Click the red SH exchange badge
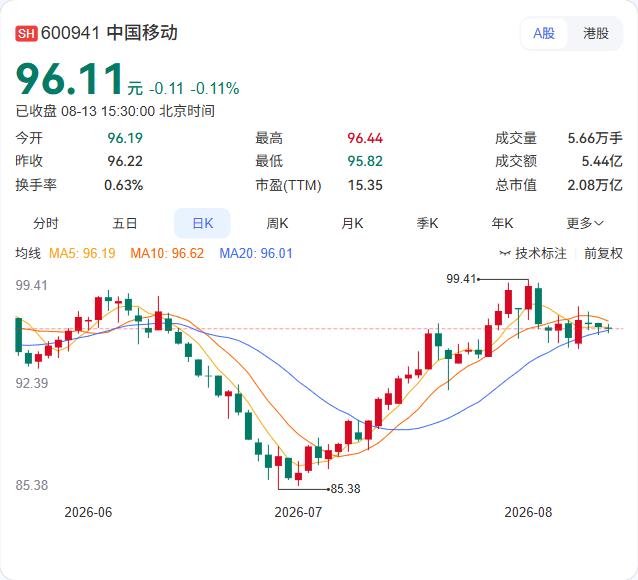Image resolution: width=638 pixels, height=580 pixels. tap(26, 33)
